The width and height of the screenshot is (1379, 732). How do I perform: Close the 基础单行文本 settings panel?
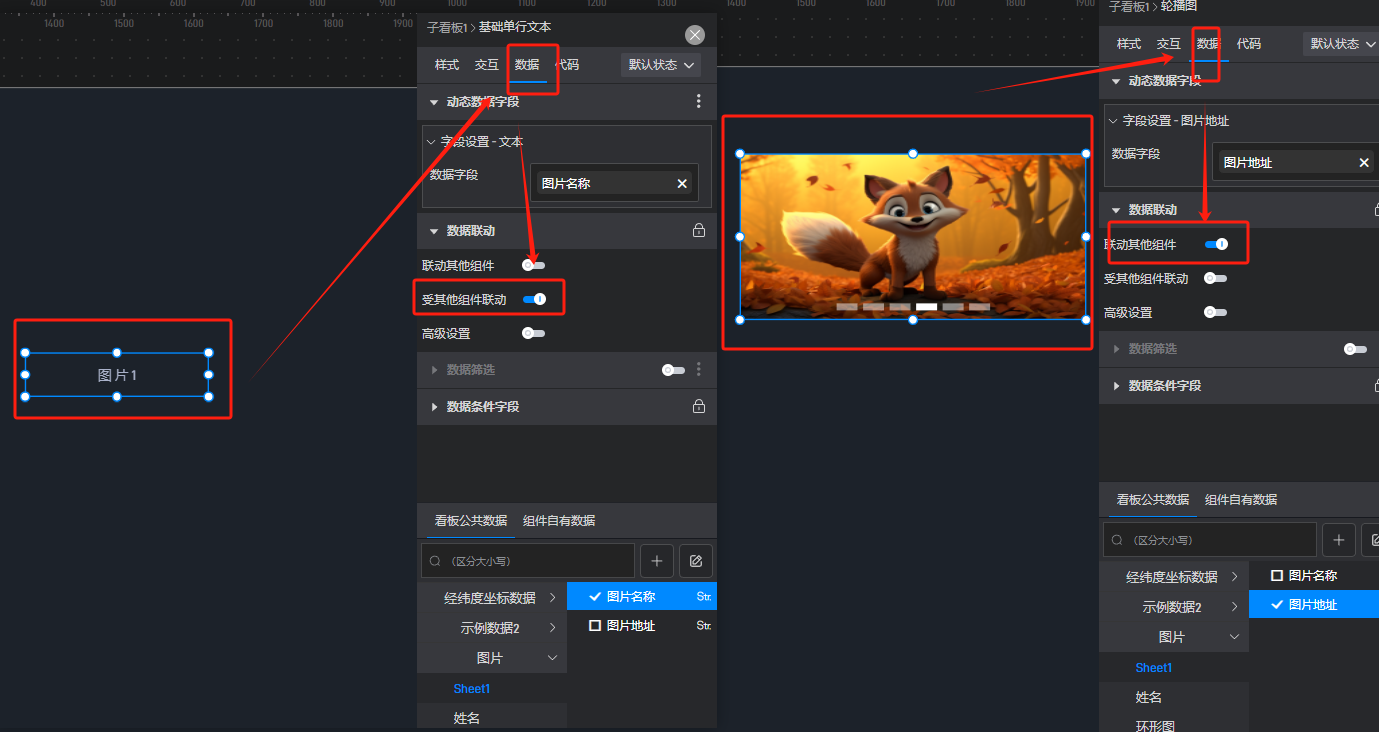pos(695,35)
